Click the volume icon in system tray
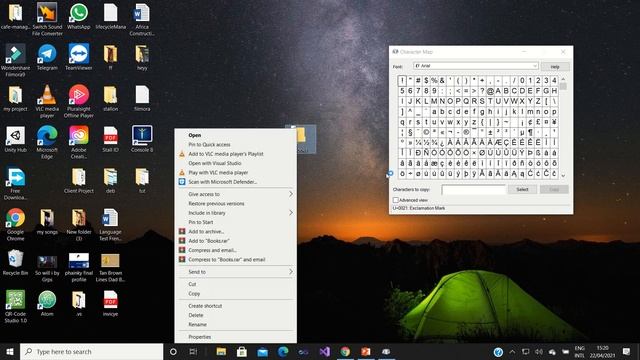 539,351
